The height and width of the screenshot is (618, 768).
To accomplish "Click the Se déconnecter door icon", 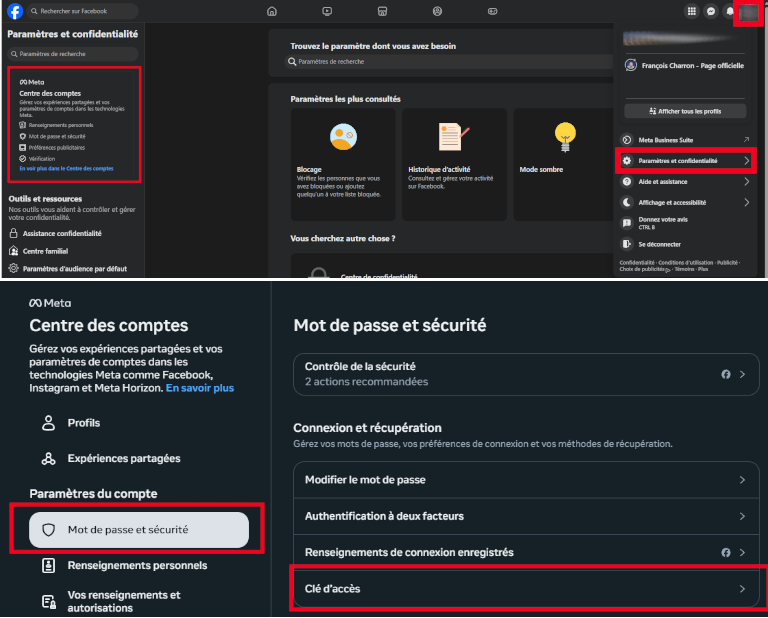I will pyautogui.click(x=626, y=244).
